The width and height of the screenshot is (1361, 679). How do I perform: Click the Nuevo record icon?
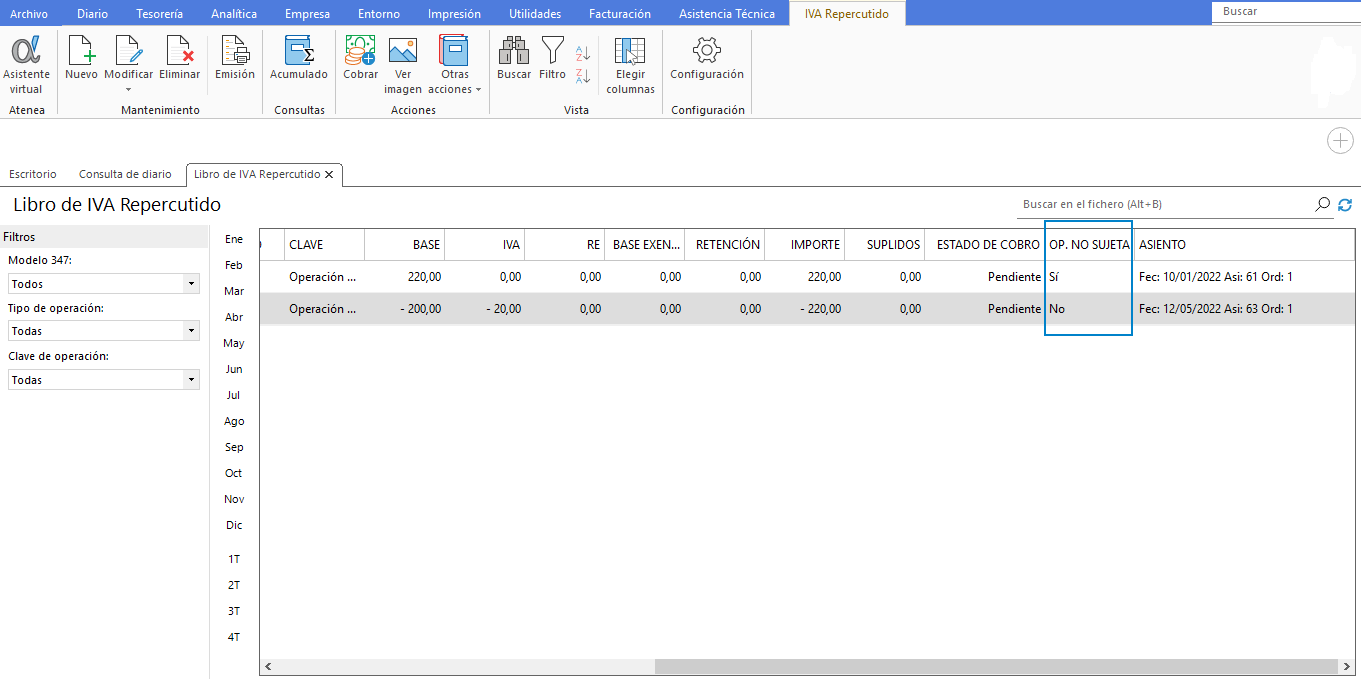[x=81, y=50]
